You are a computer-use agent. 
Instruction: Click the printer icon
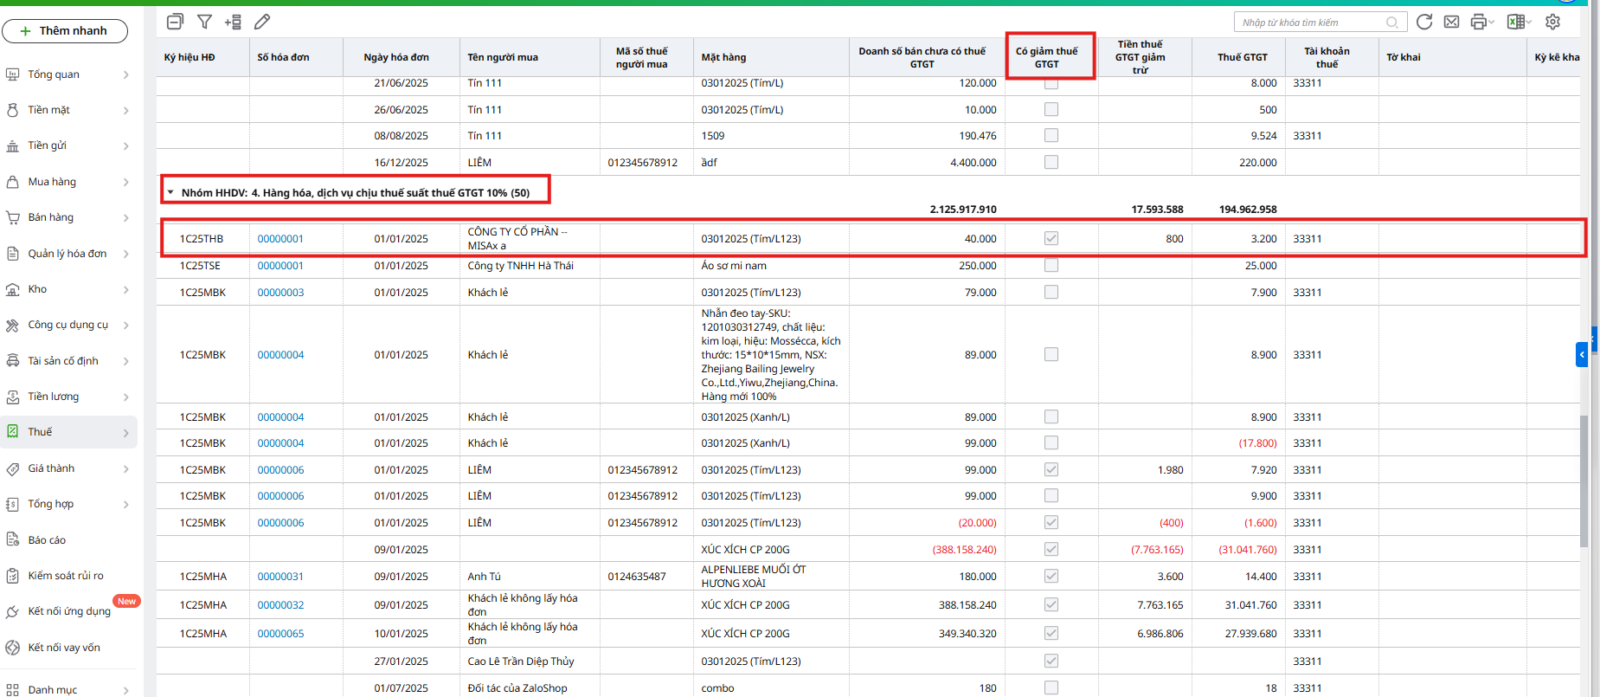coord(1478,21)
